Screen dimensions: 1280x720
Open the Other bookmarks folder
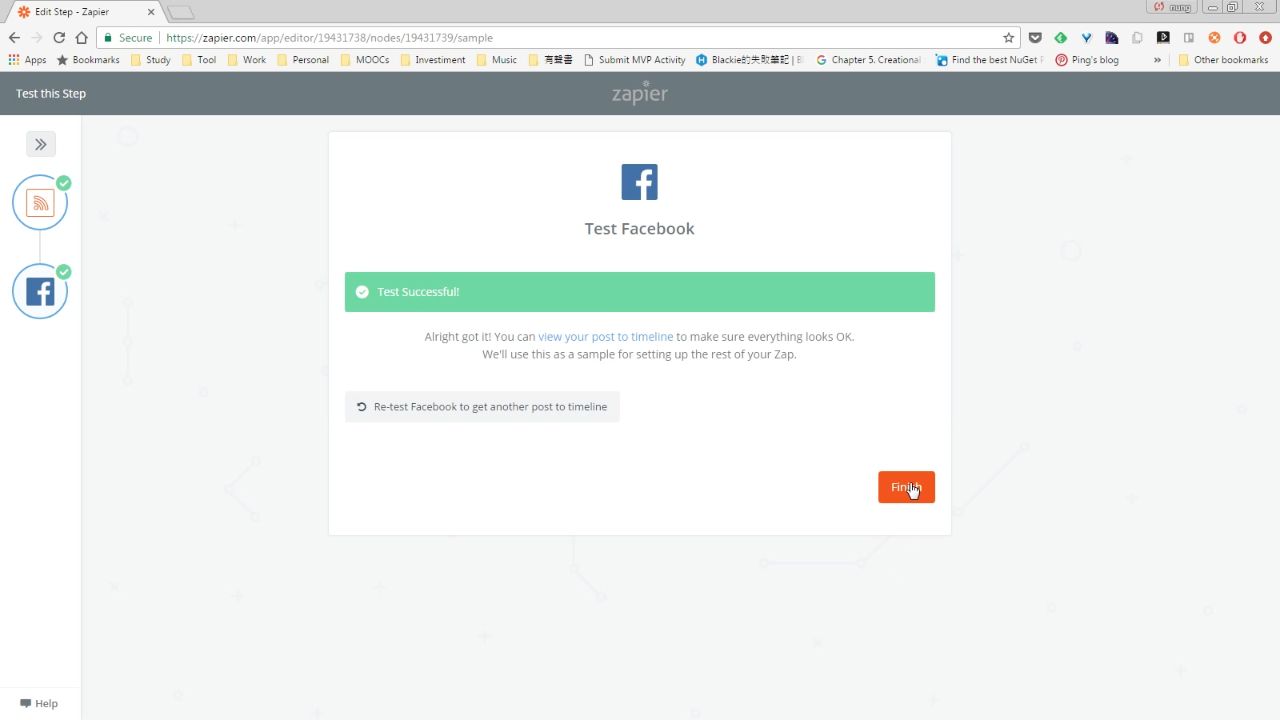1223,60
